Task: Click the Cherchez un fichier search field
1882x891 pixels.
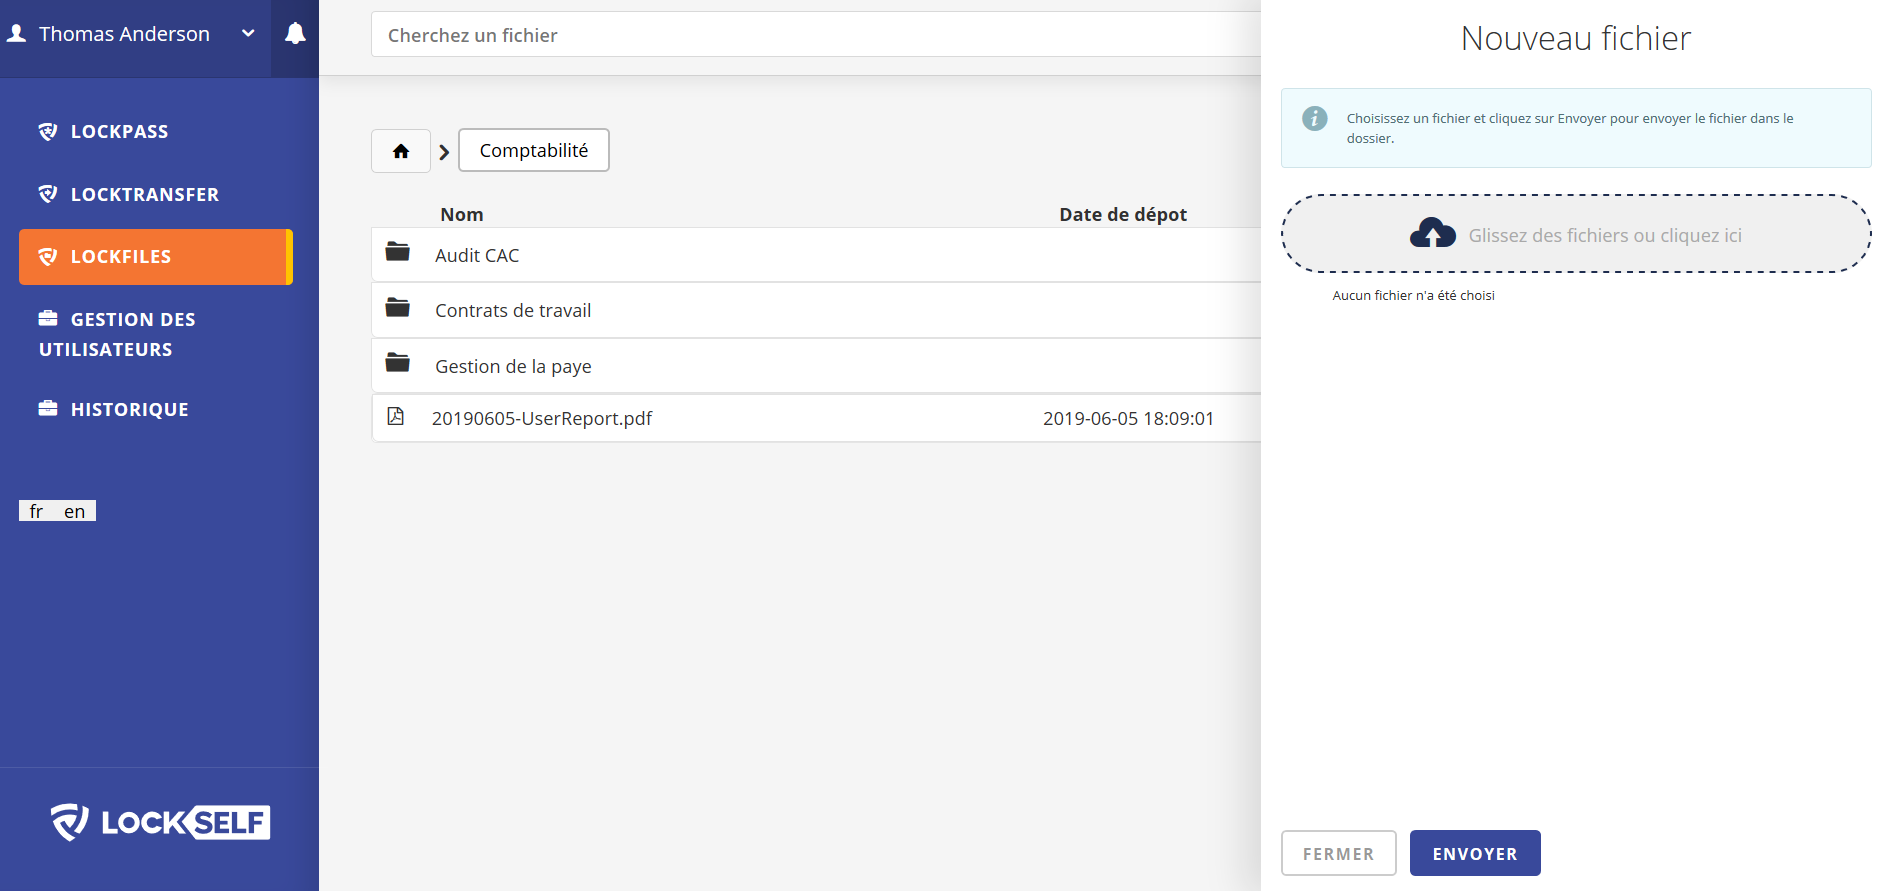Action: pyautogui.click(x=815, y=35)
